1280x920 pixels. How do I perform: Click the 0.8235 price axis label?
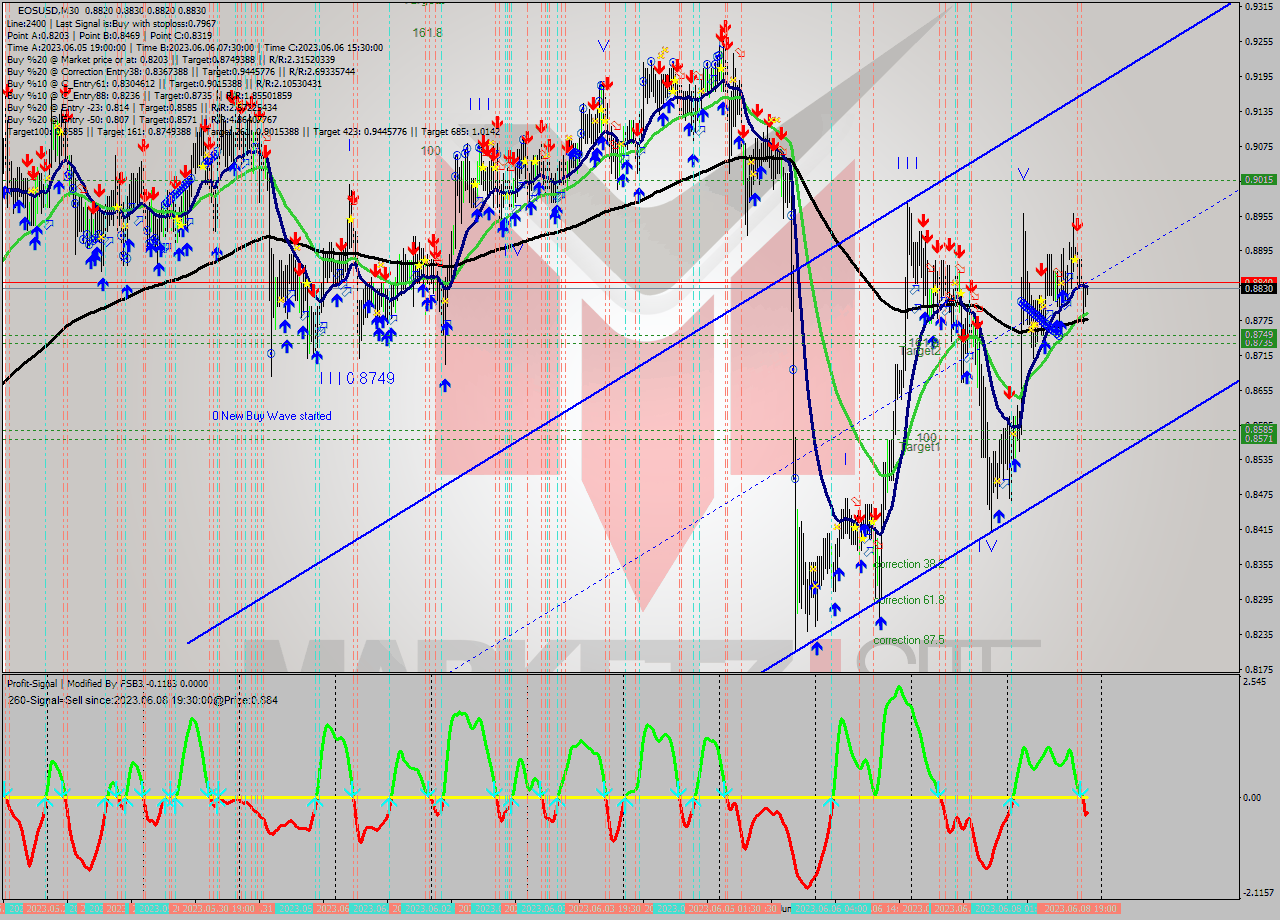coord(1258,635)
